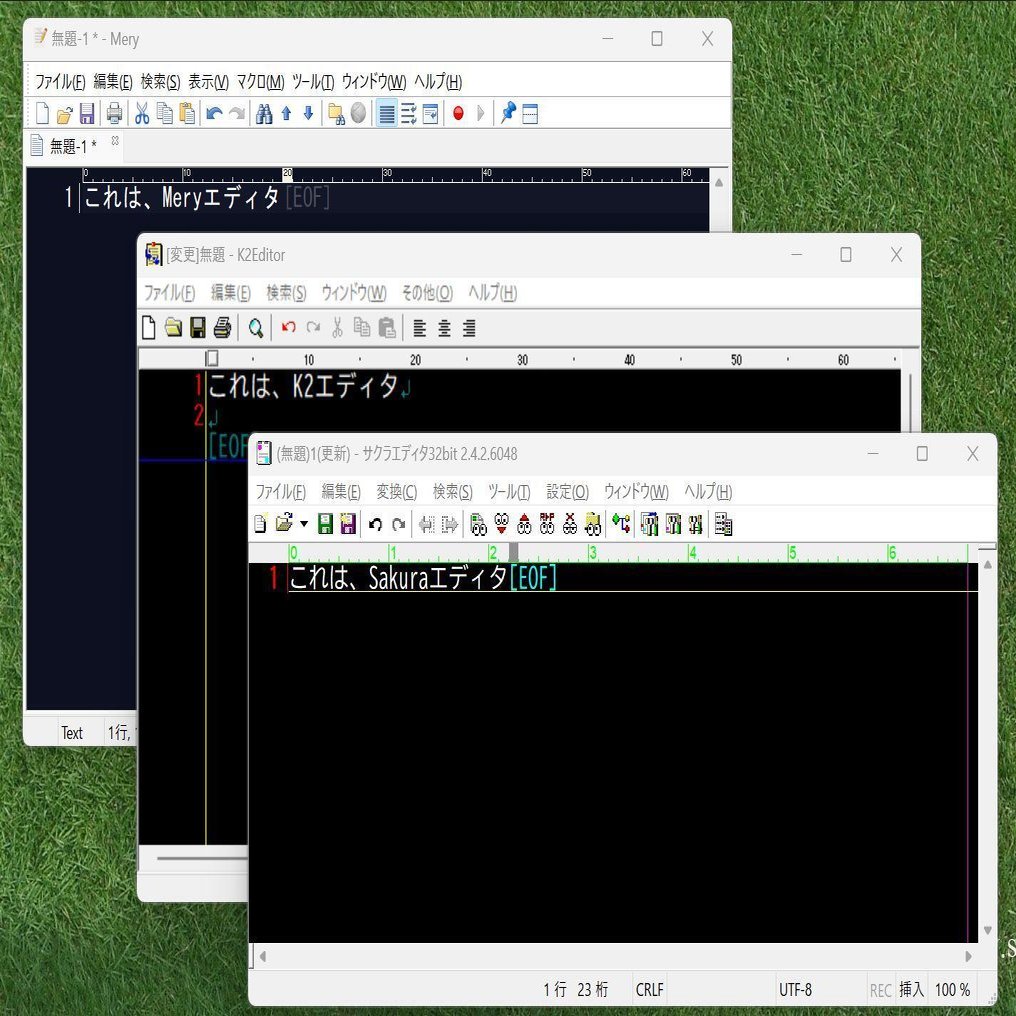The image size is (1016, 1016).
Task: Undo with K2Editor's red arrow icon
Action: click(288, 327)
